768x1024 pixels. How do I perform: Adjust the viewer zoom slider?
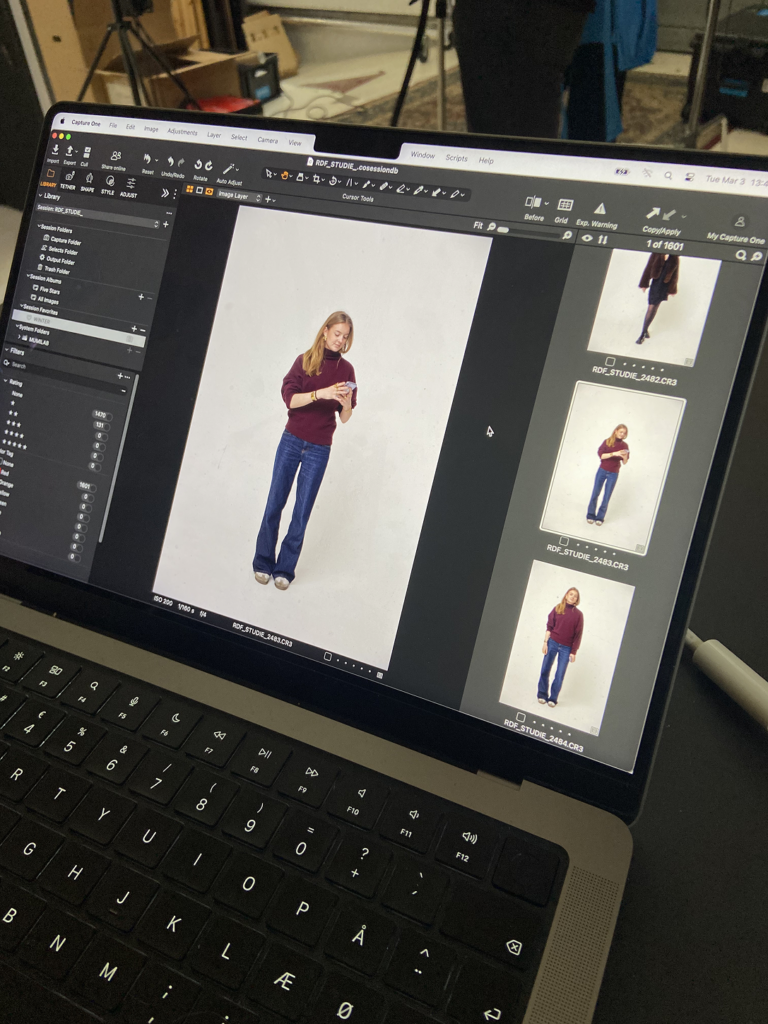pos(503,230)
